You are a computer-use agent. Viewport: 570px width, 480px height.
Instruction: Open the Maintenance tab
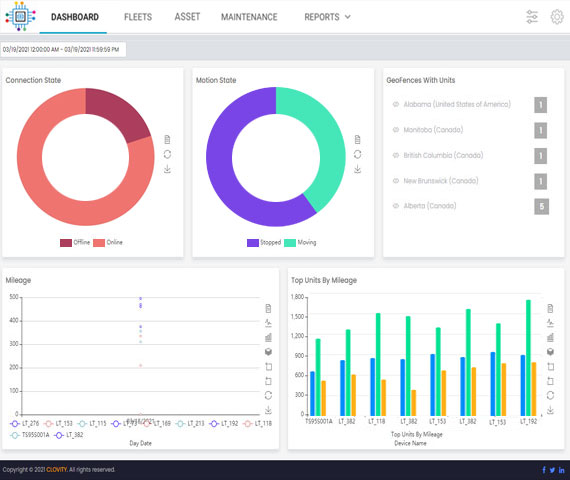pos(249,17)
